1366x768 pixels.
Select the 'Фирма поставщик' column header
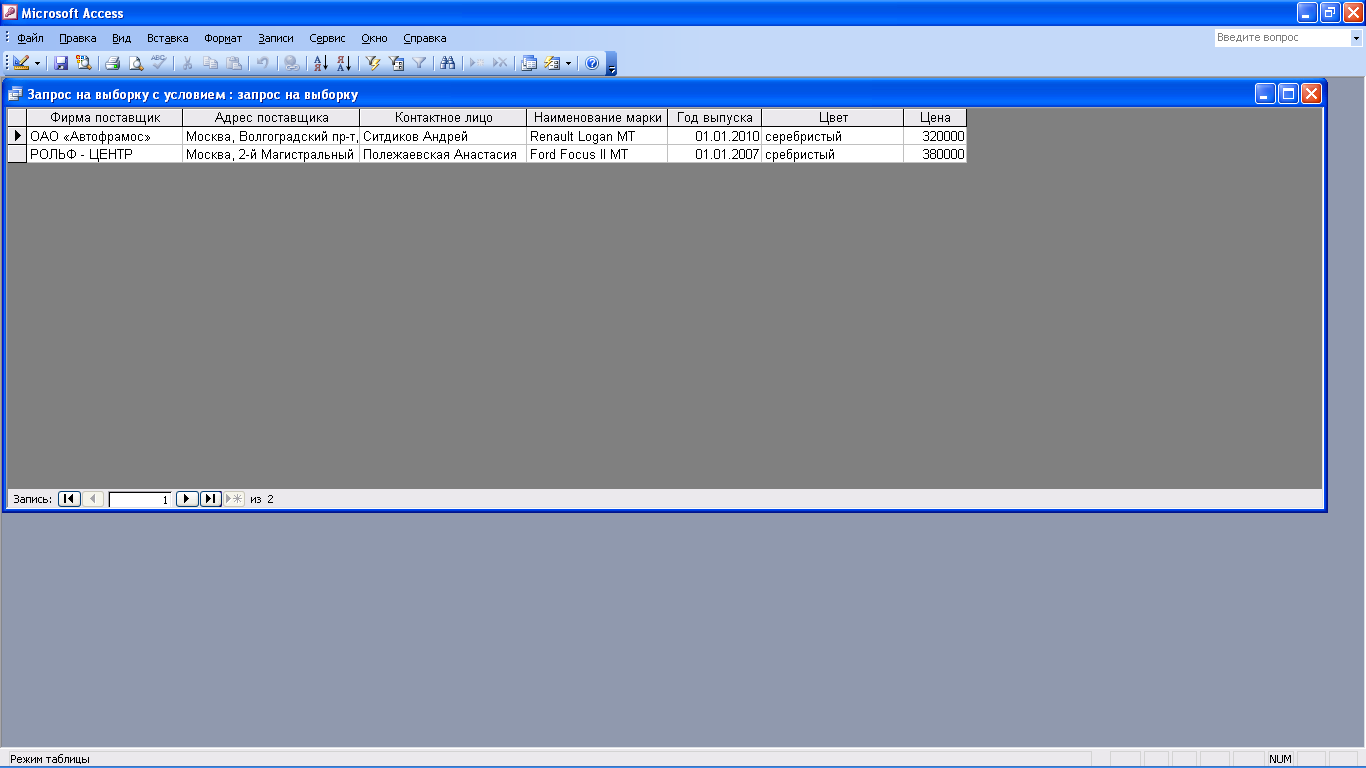click(105, 118)
